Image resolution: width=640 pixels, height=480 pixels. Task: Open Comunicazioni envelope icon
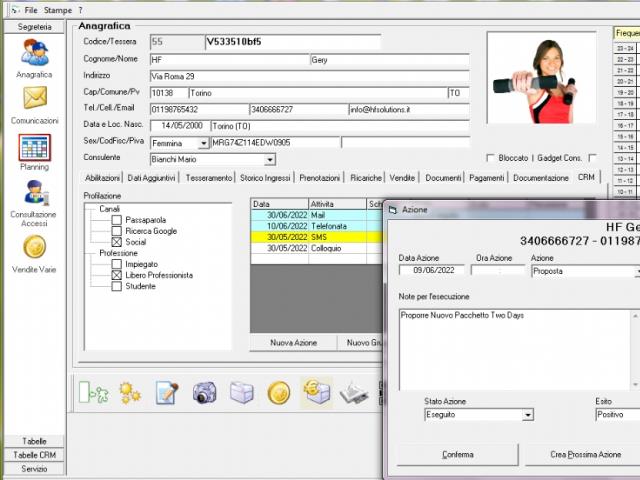(34, 99)
